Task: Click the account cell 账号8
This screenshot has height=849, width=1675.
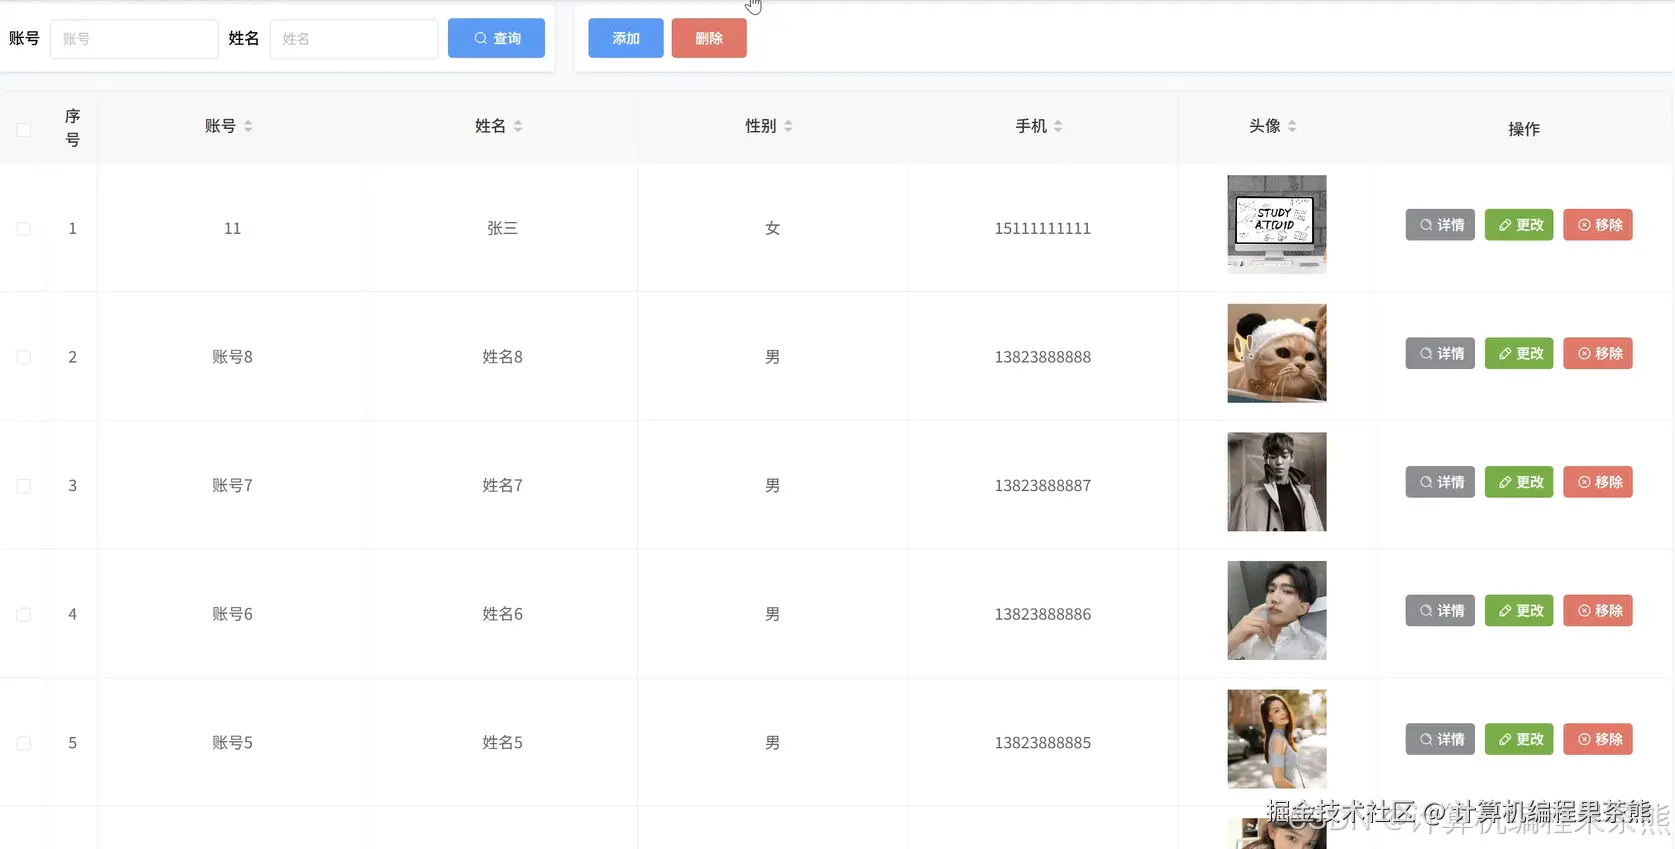Action: tap(233, 357)
